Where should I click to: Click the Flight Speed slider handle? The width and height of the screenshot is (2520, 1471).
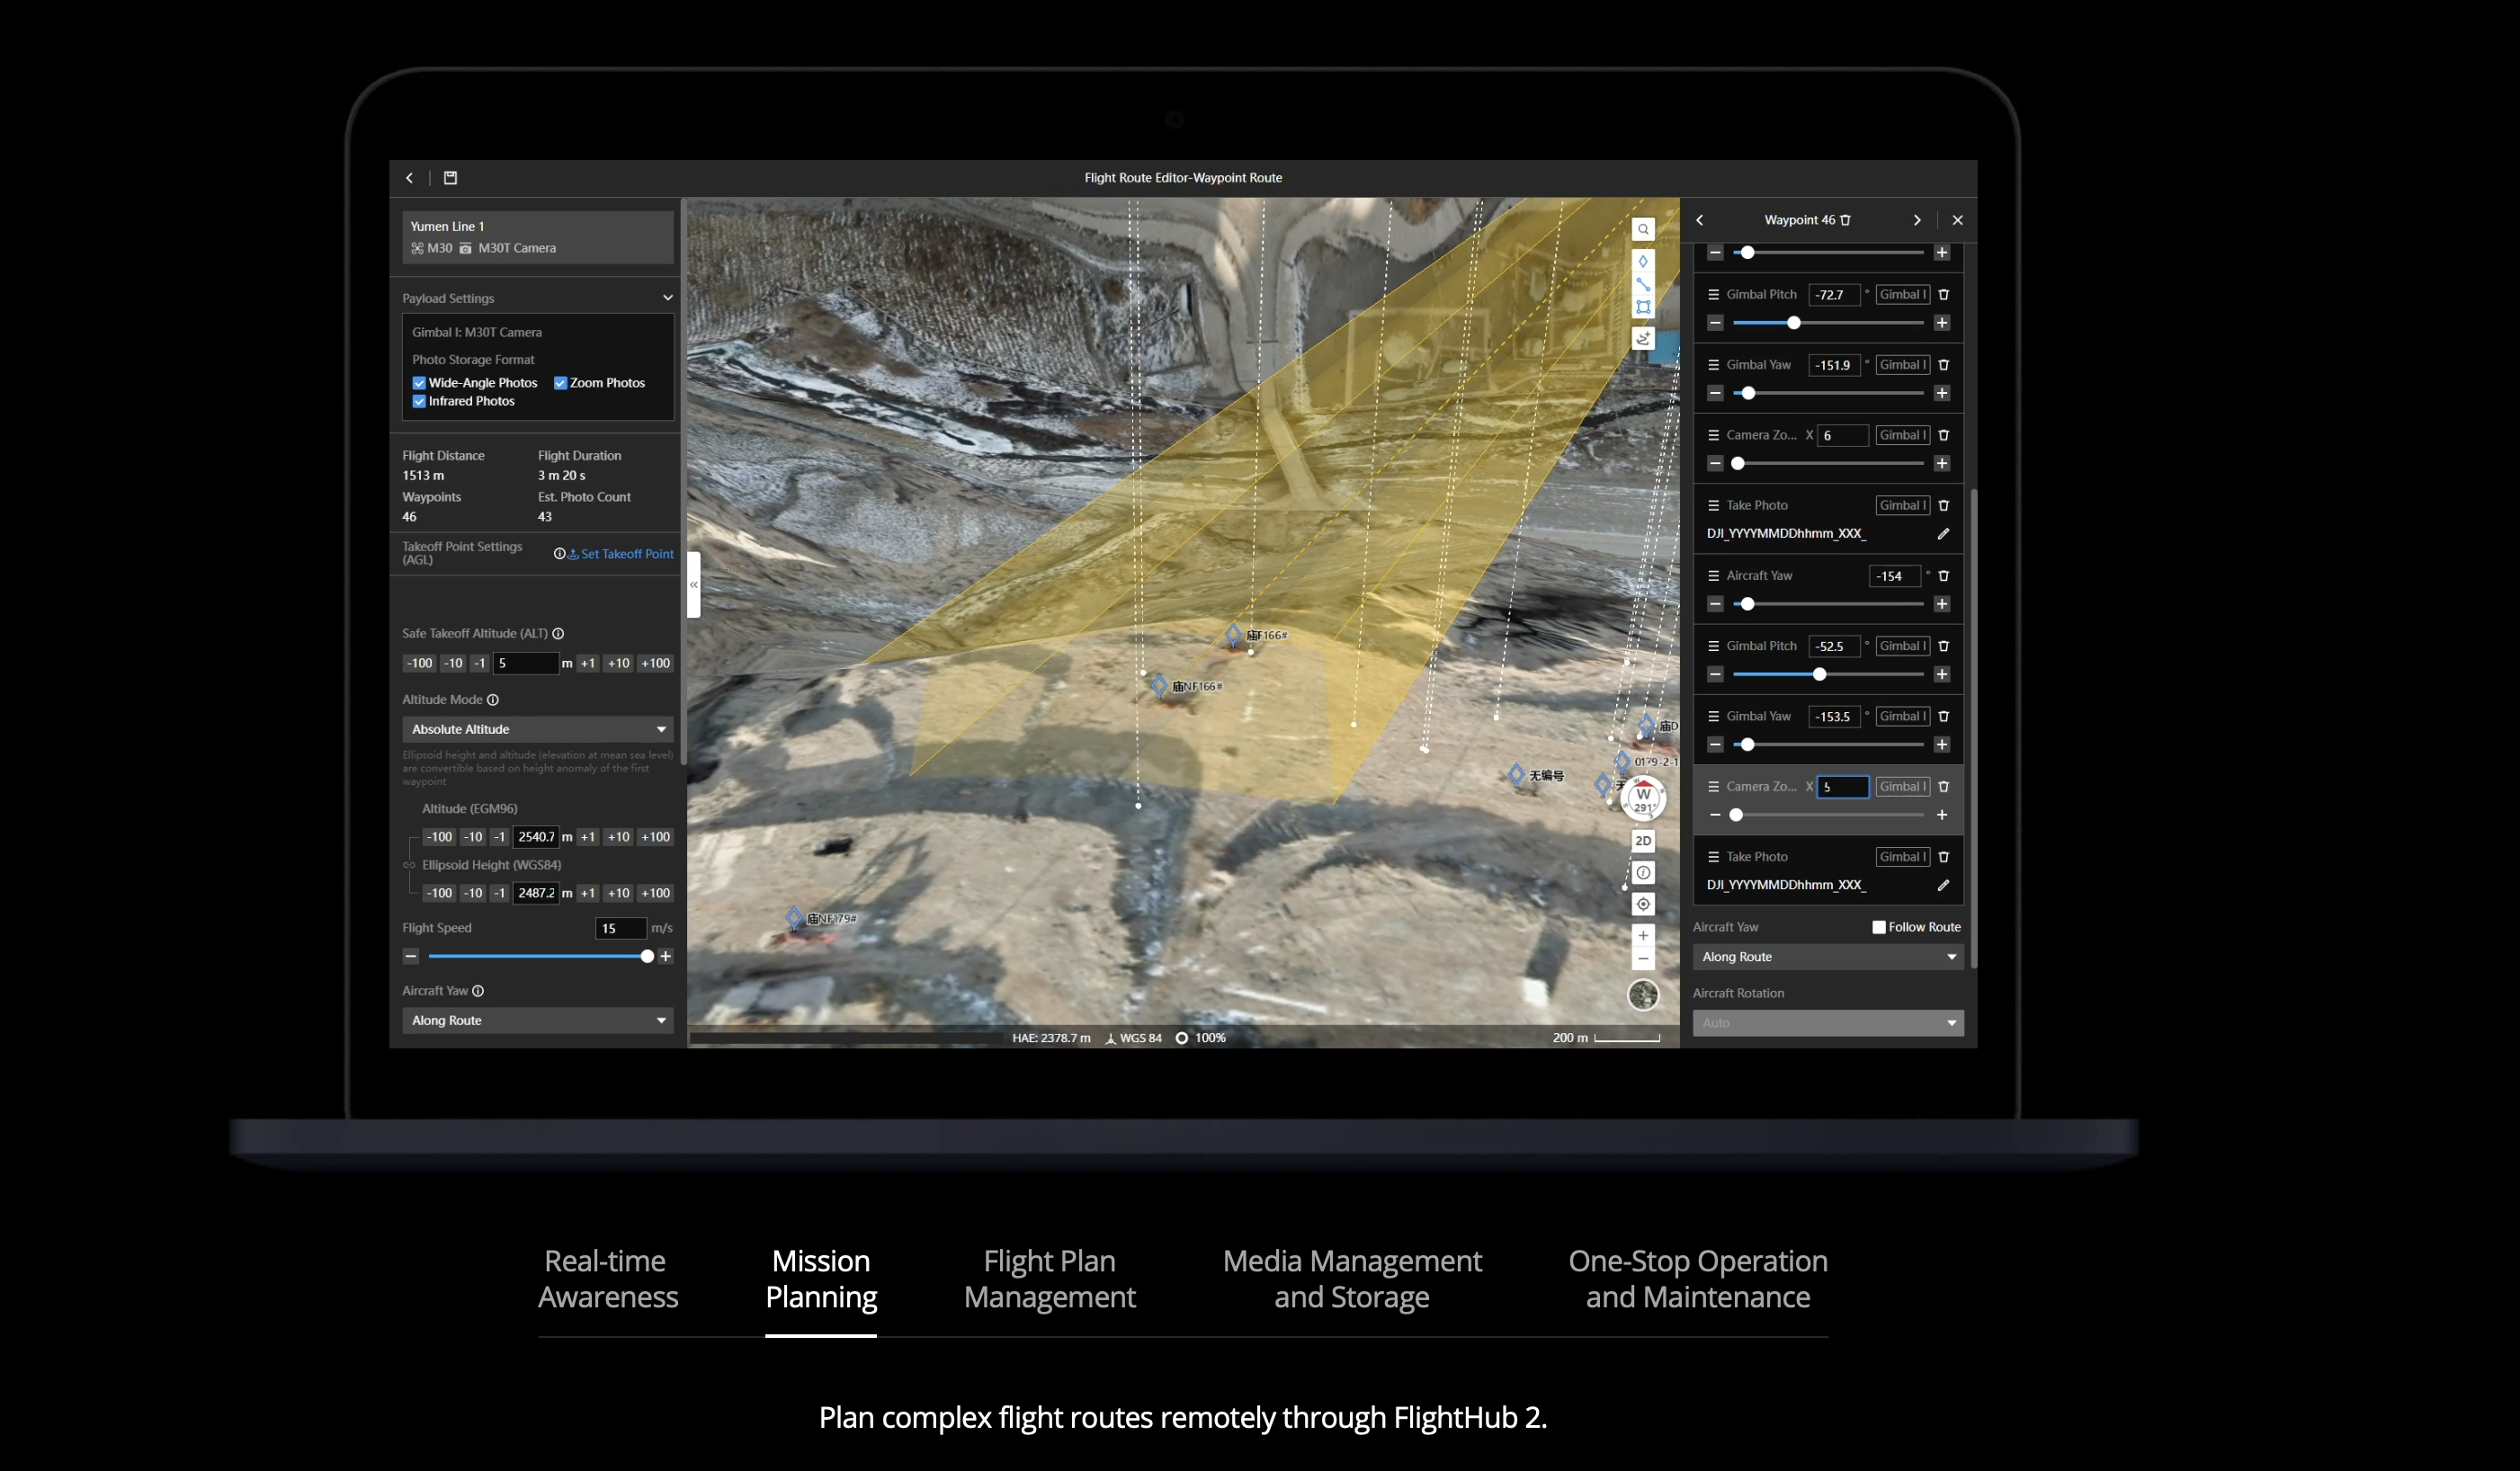[647, 957]
